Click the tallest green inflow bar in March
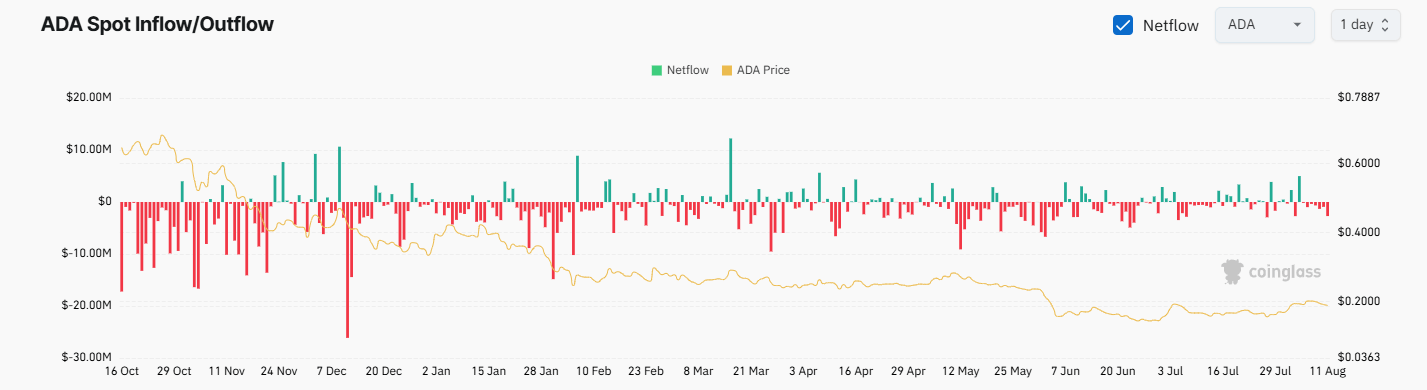This screenshot has height=390, width=1427. 731,170
